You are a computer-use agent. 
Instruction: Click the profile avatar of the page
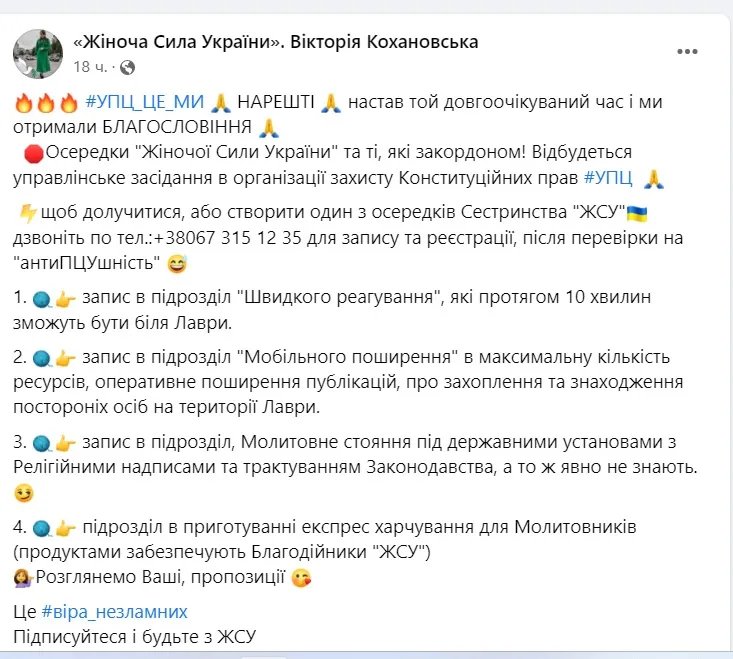coord(38,53)
